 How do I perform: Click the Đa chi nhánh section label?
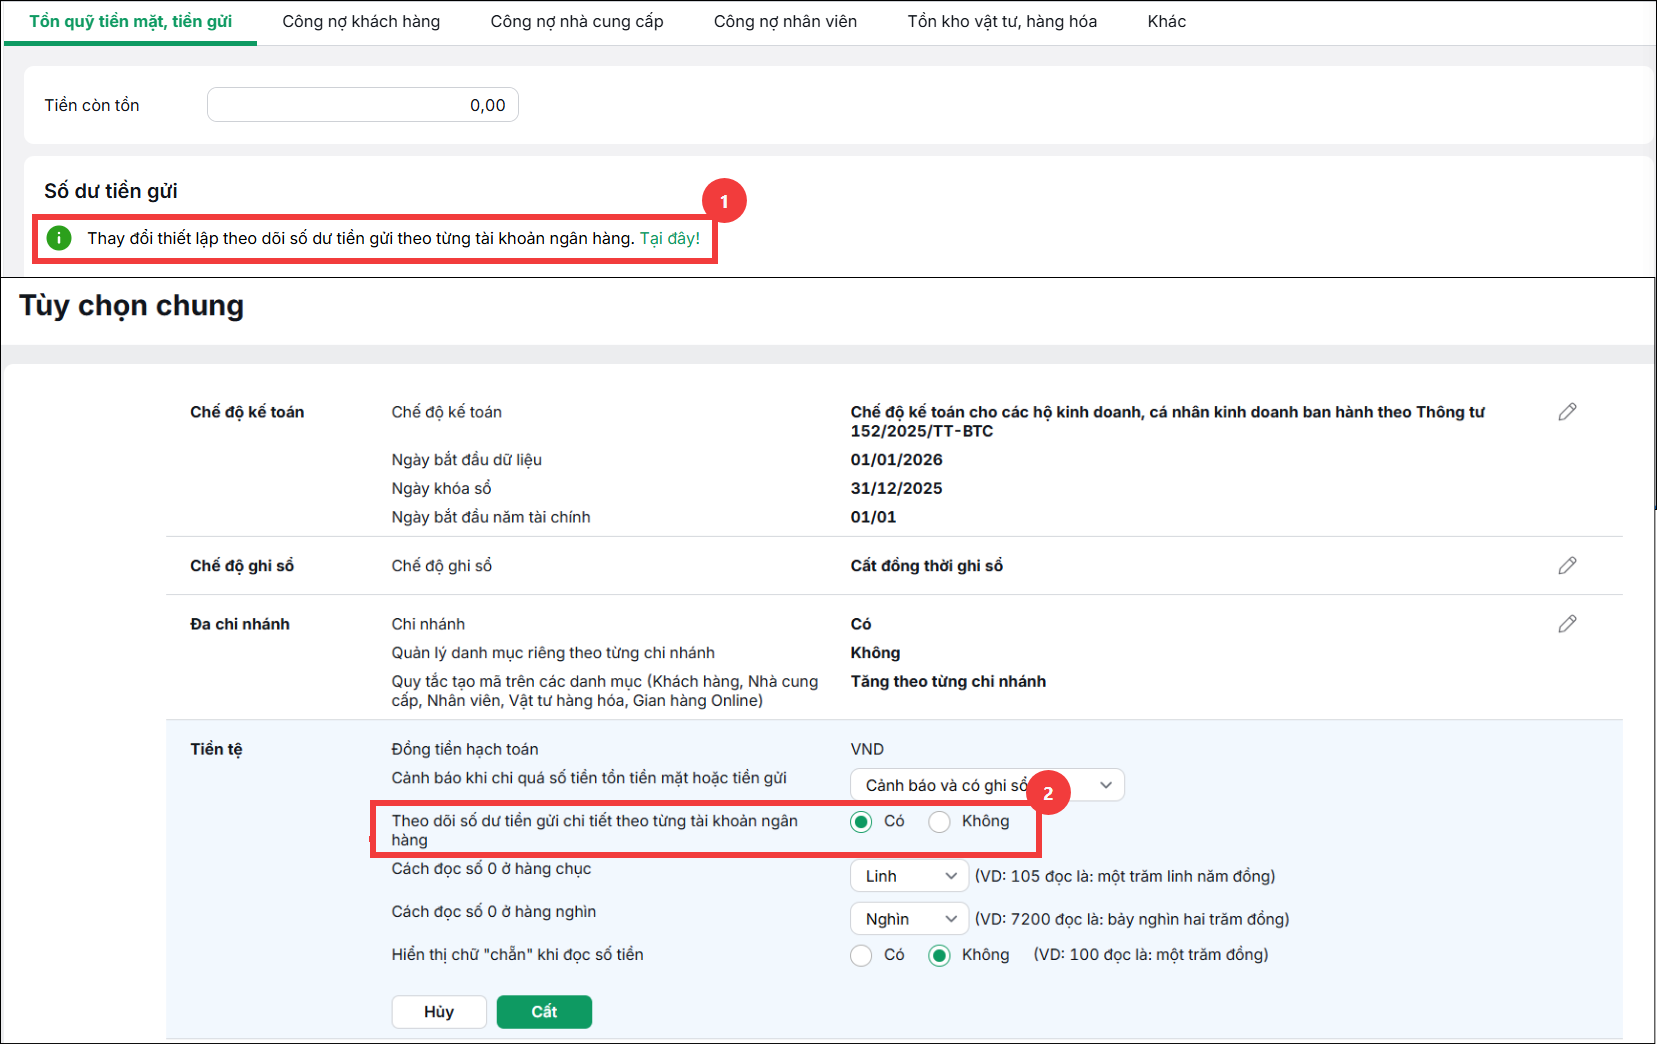pos(240,624)
